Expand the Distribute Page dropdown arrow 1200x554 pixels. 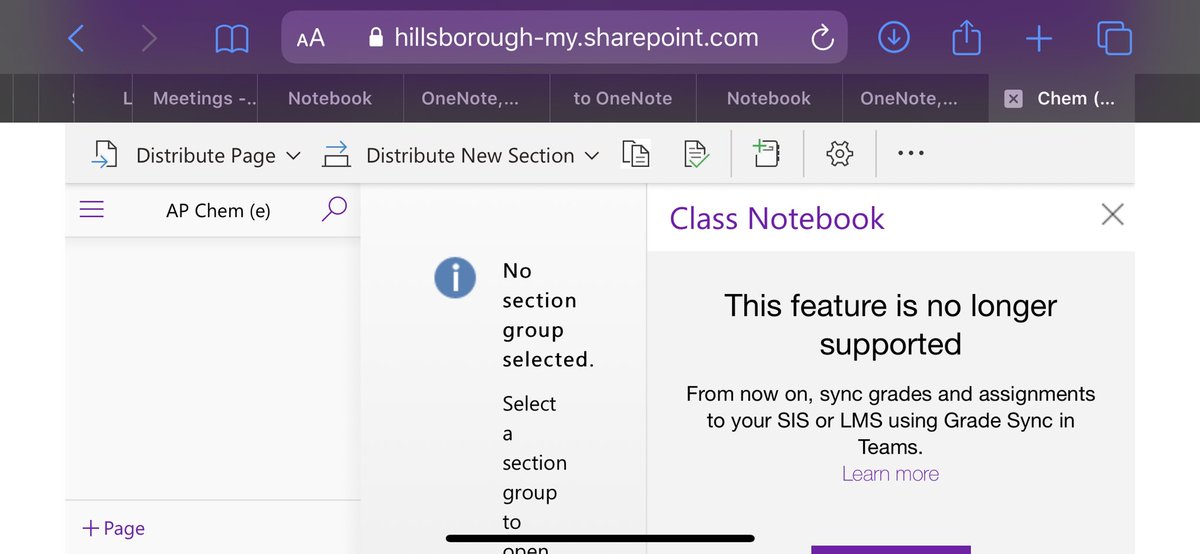tap(293, 156)
